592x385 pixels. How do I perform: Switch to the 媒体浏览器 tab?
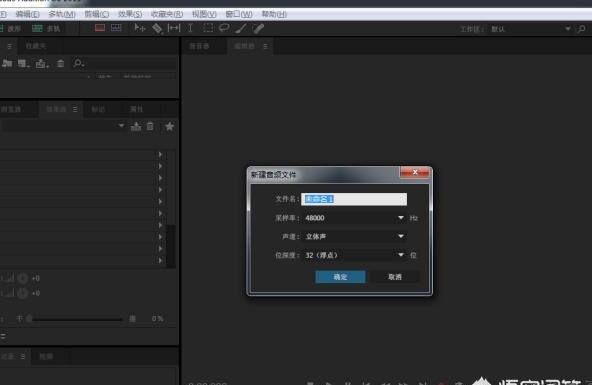pos(11,109)
